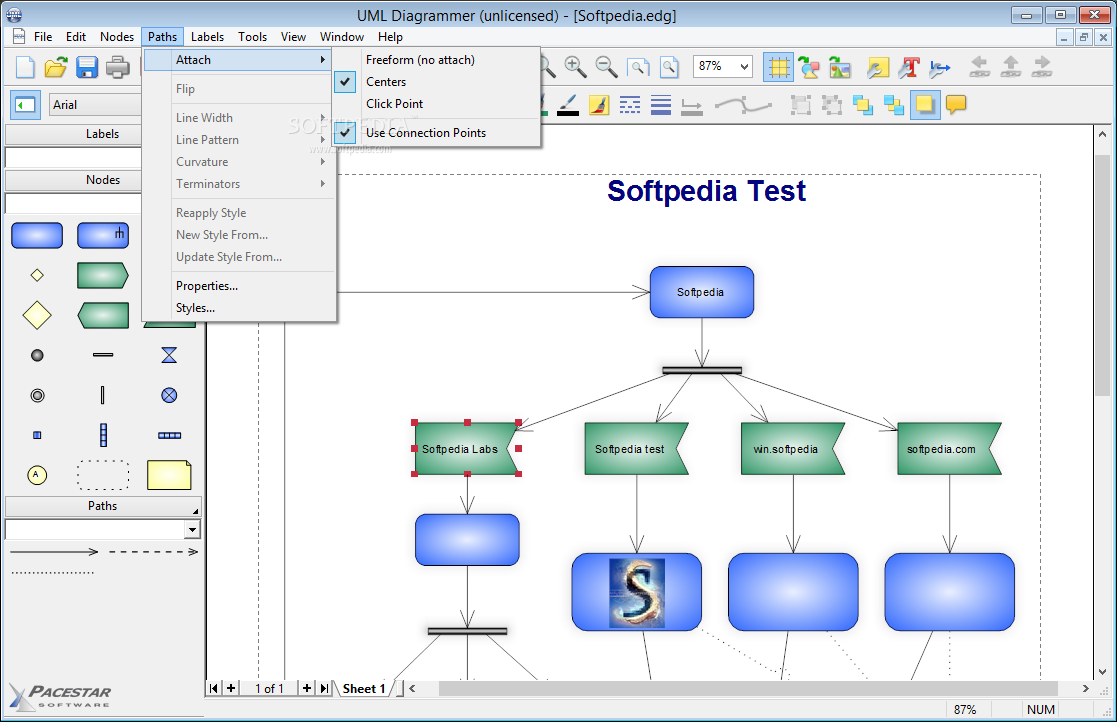Image resolution: width=1117 pixels, height=722 pixels.
Task: Choose the dashed line pattern icon
Action: 630,105
